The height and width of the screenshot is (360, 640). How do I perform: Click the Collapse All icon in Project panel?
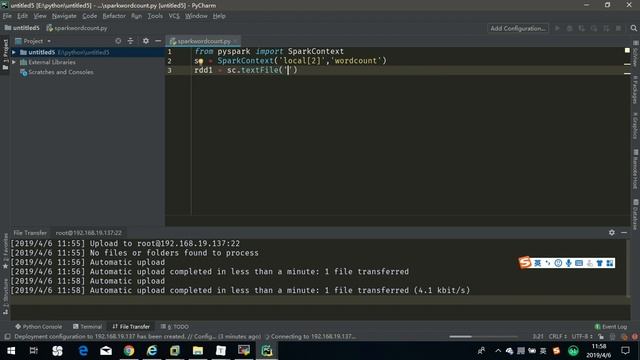pos(130,41)
